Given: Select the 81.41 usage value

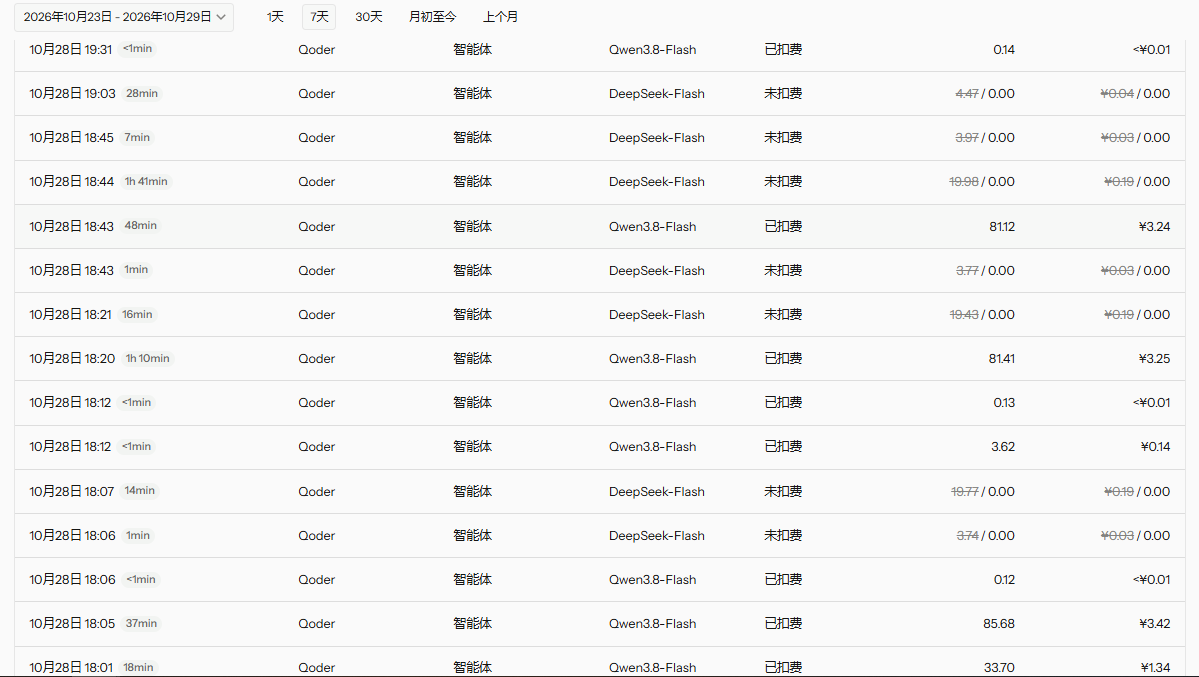Looking at the screenshot, I should click(x=1002, y=359).
